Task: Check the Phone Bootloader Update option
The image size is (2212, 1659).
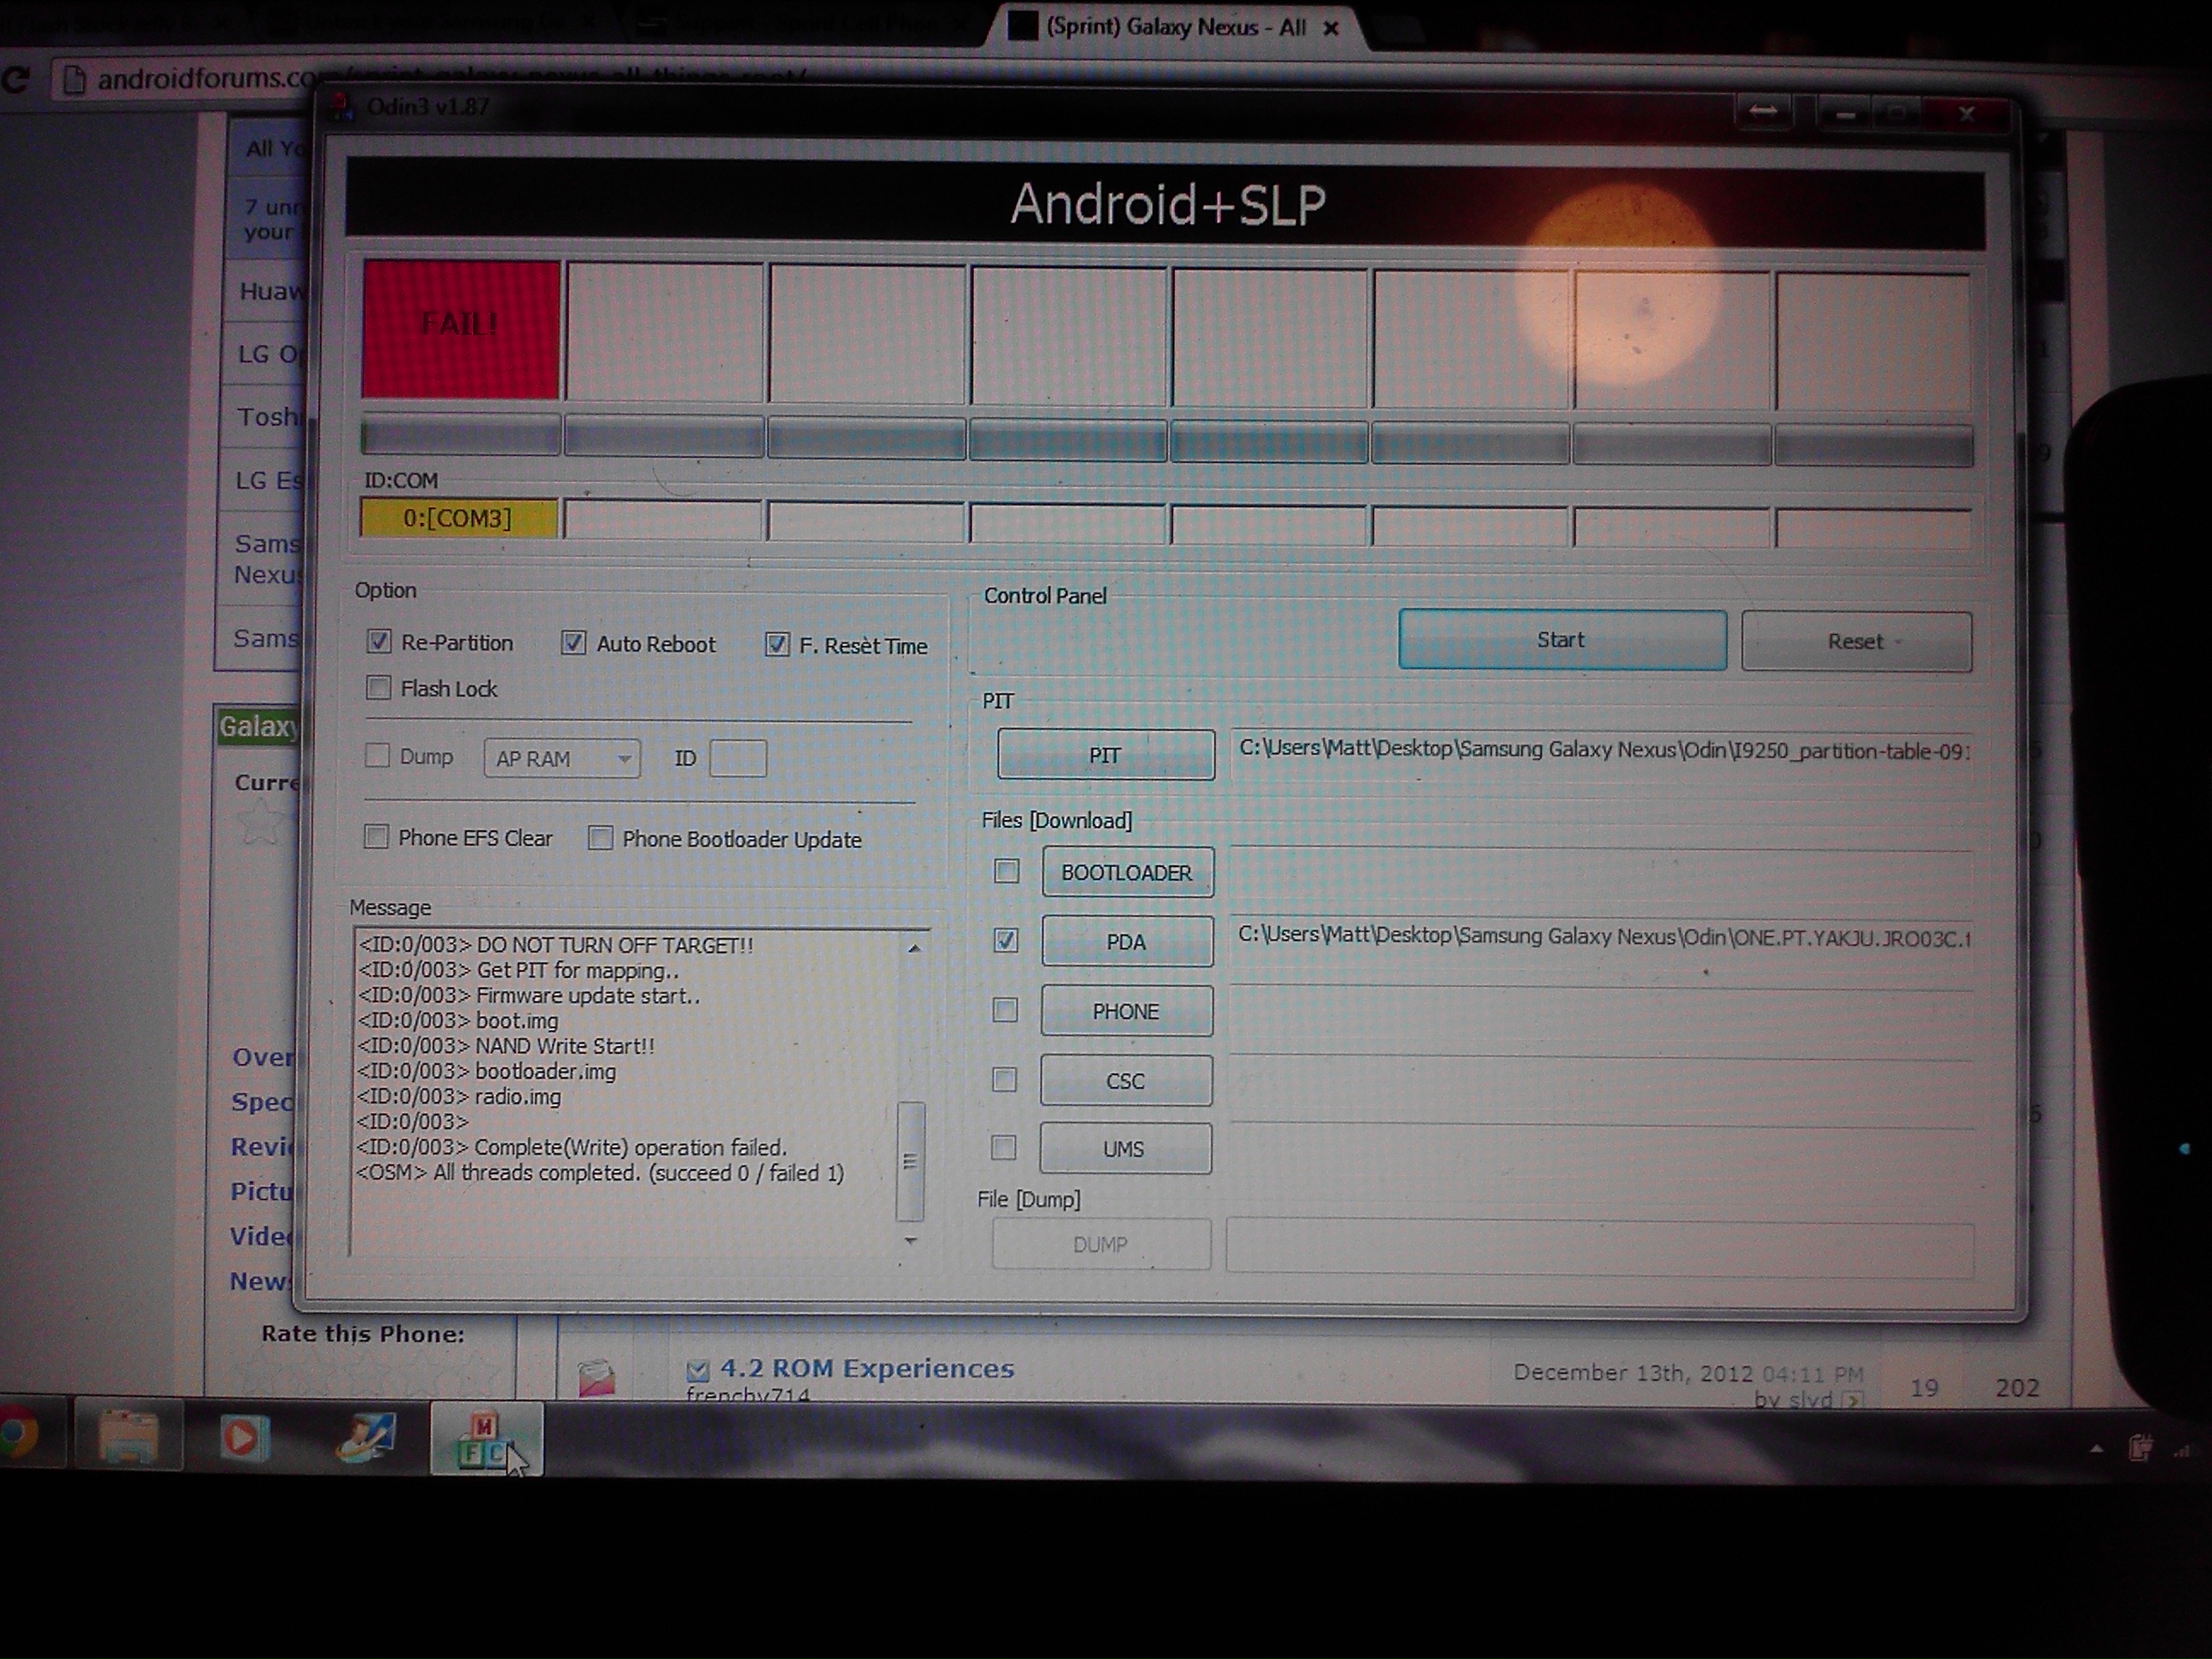Action: (600, 838)
